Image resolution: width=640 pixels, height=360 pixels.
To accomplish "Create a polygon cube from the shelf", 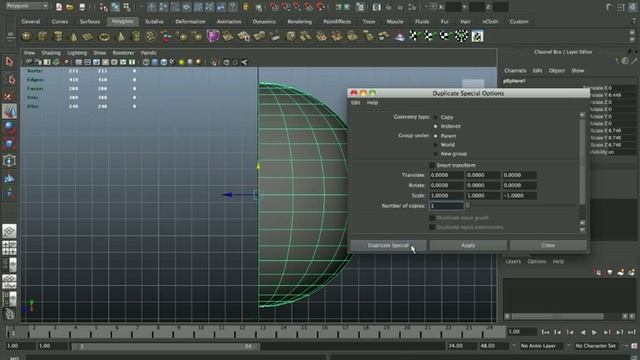I will [x=42, y=36].
